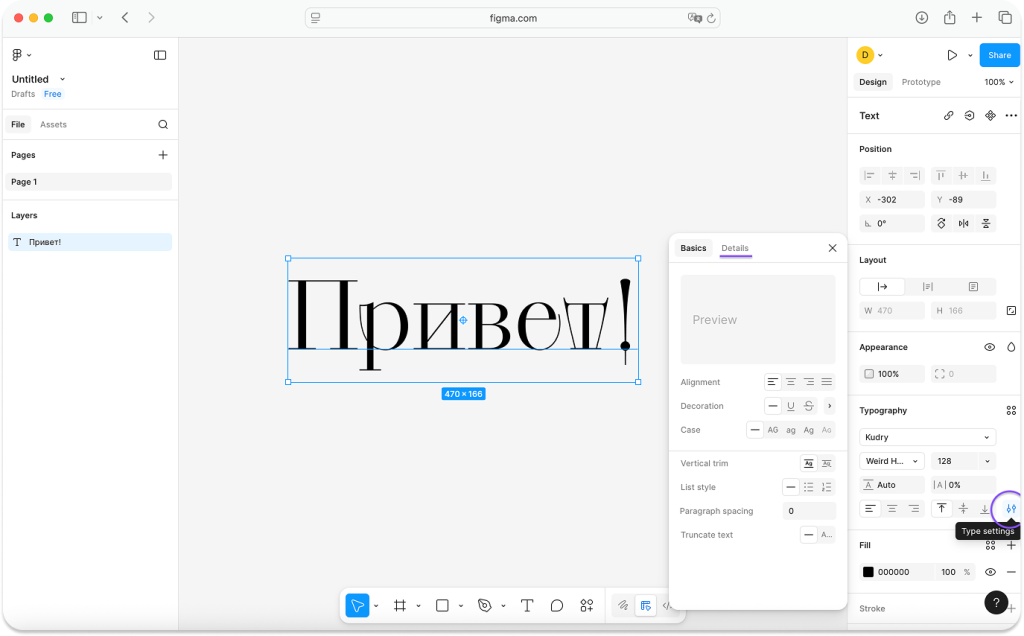Add a new page with plus icon

163,155
